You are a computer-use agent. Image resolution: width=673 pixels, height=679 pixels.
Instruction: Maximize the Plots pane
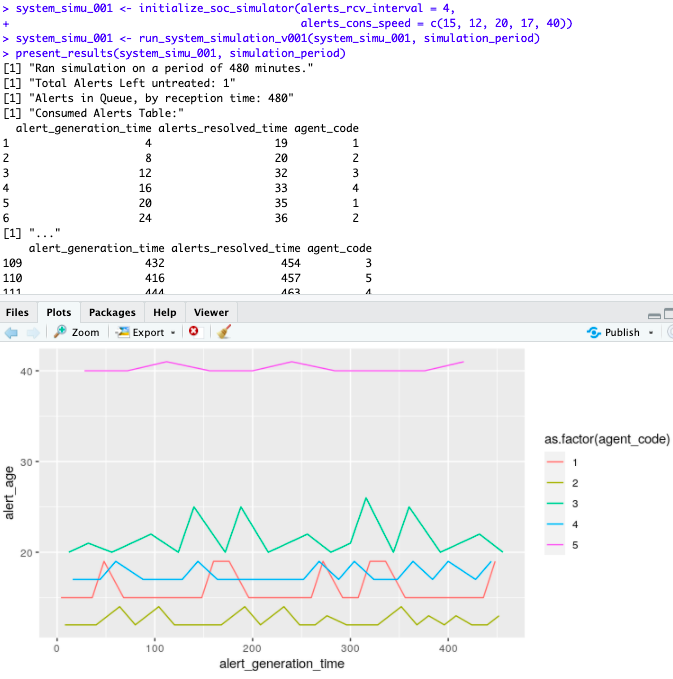point(670,312)
